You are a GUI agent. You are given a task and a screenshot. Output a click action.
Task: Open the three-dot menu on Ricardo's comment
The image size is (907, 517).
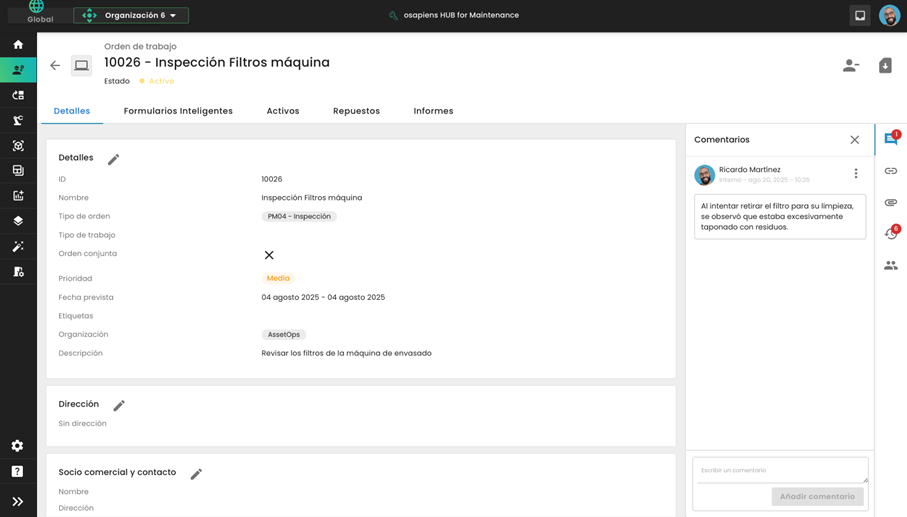pos(856,174)
